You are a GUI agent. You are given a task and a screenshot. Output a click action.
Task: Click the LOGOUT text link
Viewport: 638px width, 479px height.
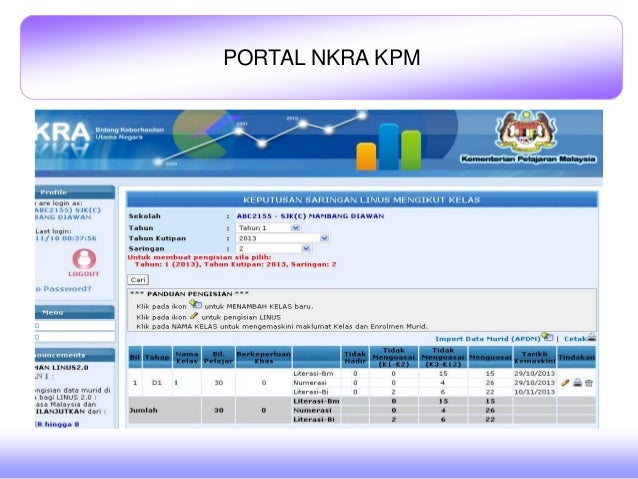(x=84, y=274)
